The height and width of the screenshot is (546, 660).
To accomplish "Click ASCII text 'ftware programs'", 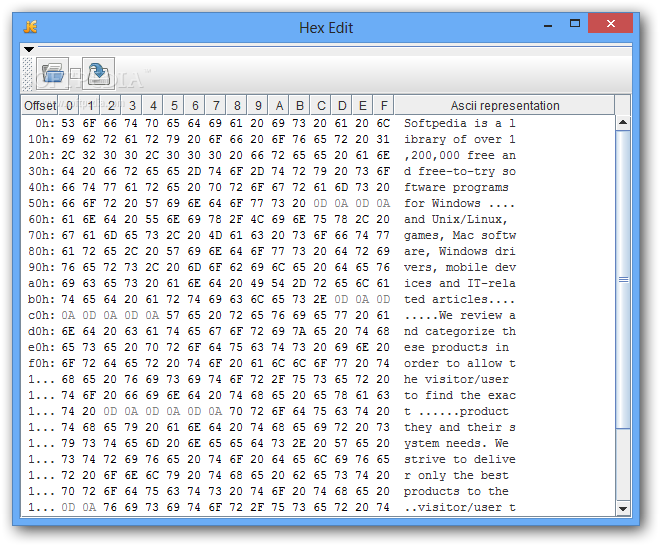I will point(456,187).
